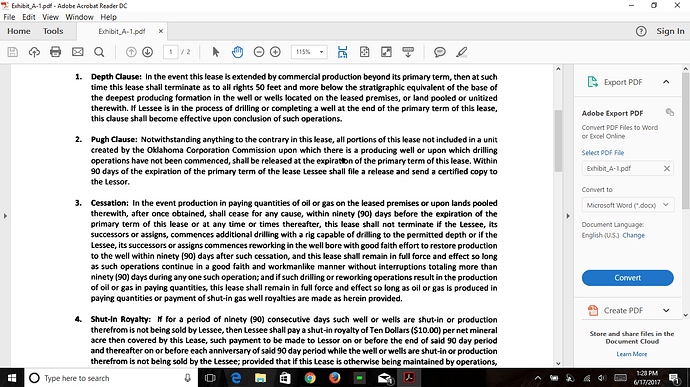Toggle fit-width scrolling mode icon
This screenshot has height=387, width=690.
[x=342, y=52]
